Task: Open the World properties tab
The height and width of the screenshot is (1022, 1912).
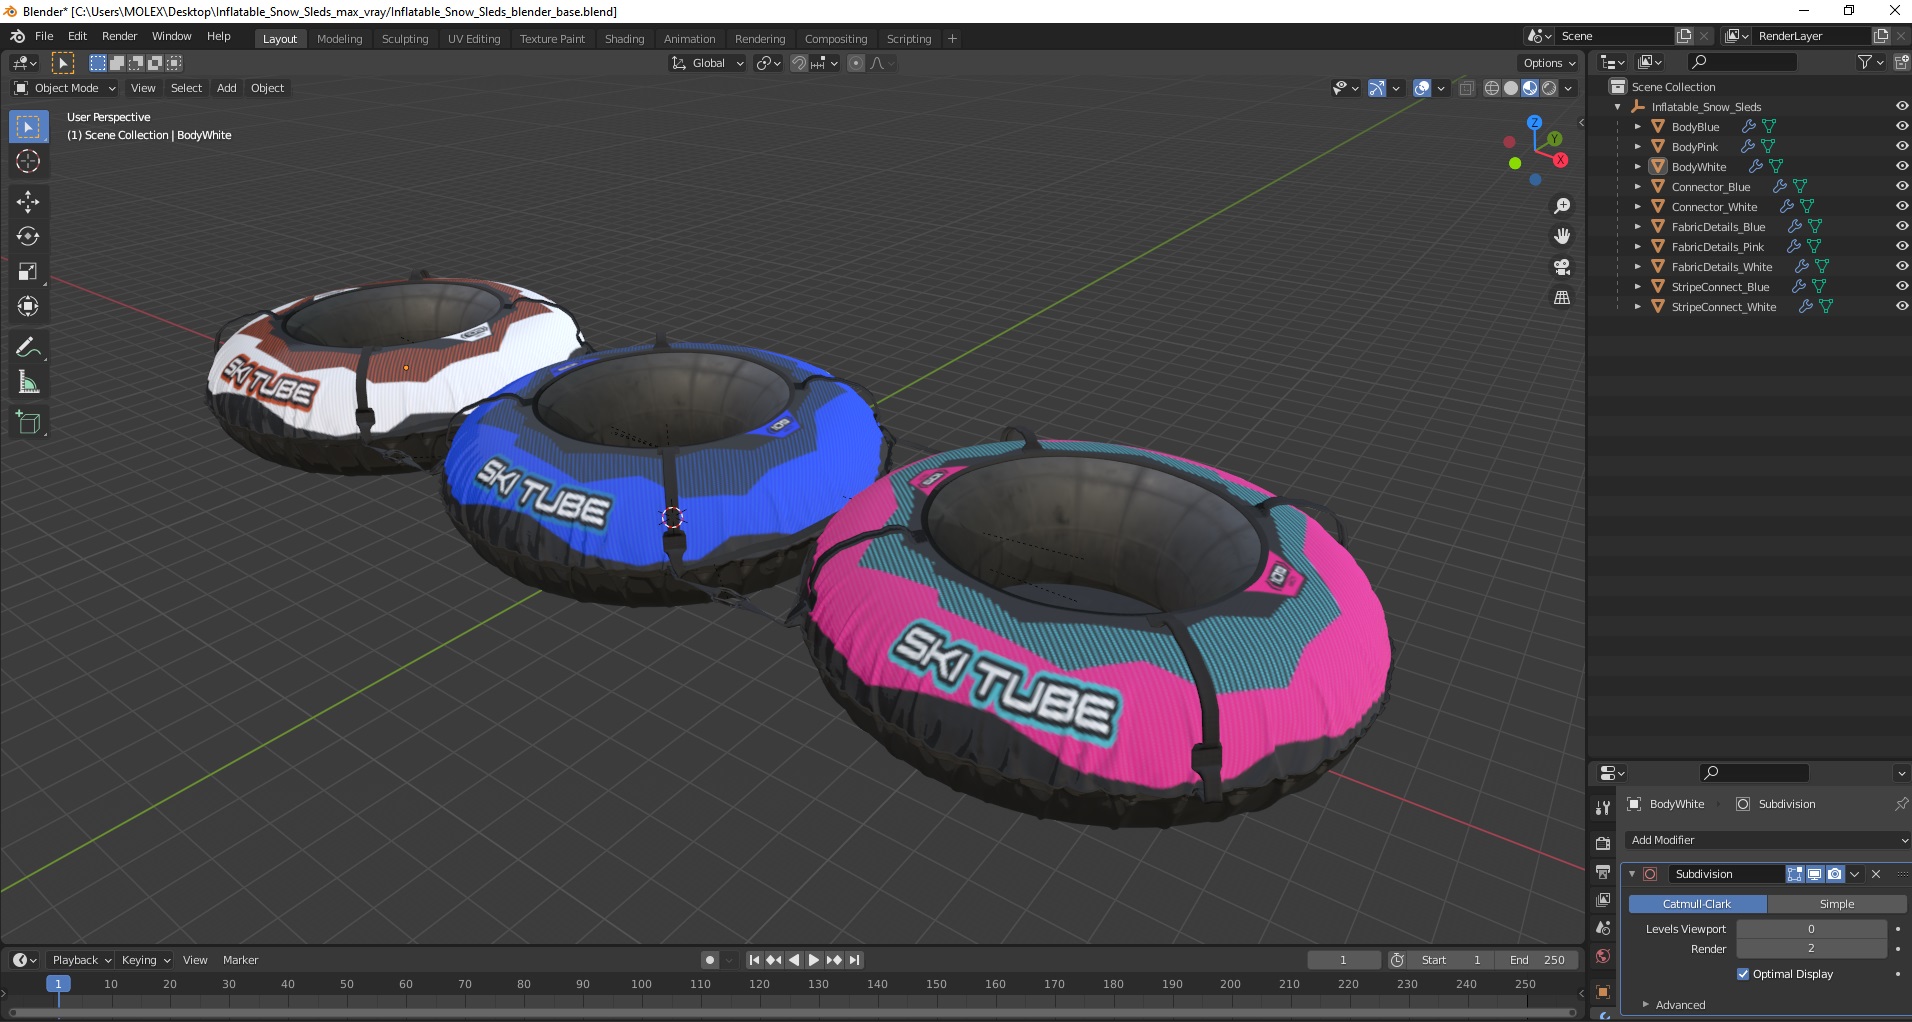Action: [1603, 956]
